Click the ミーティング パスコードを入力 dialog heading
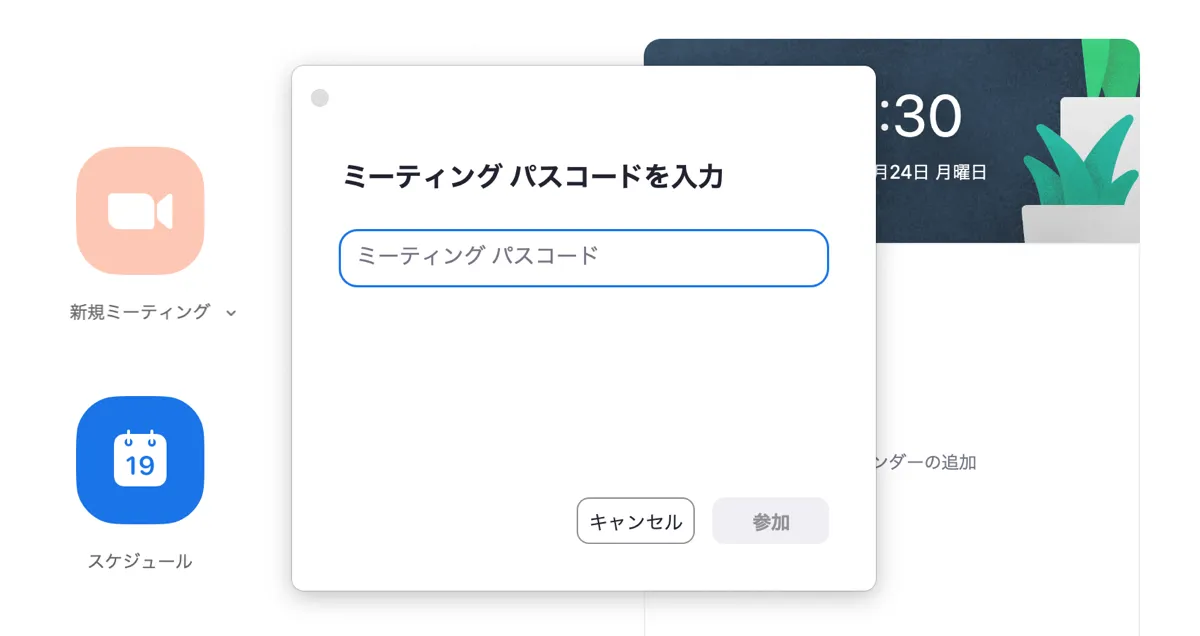 (x=533, y=177)
